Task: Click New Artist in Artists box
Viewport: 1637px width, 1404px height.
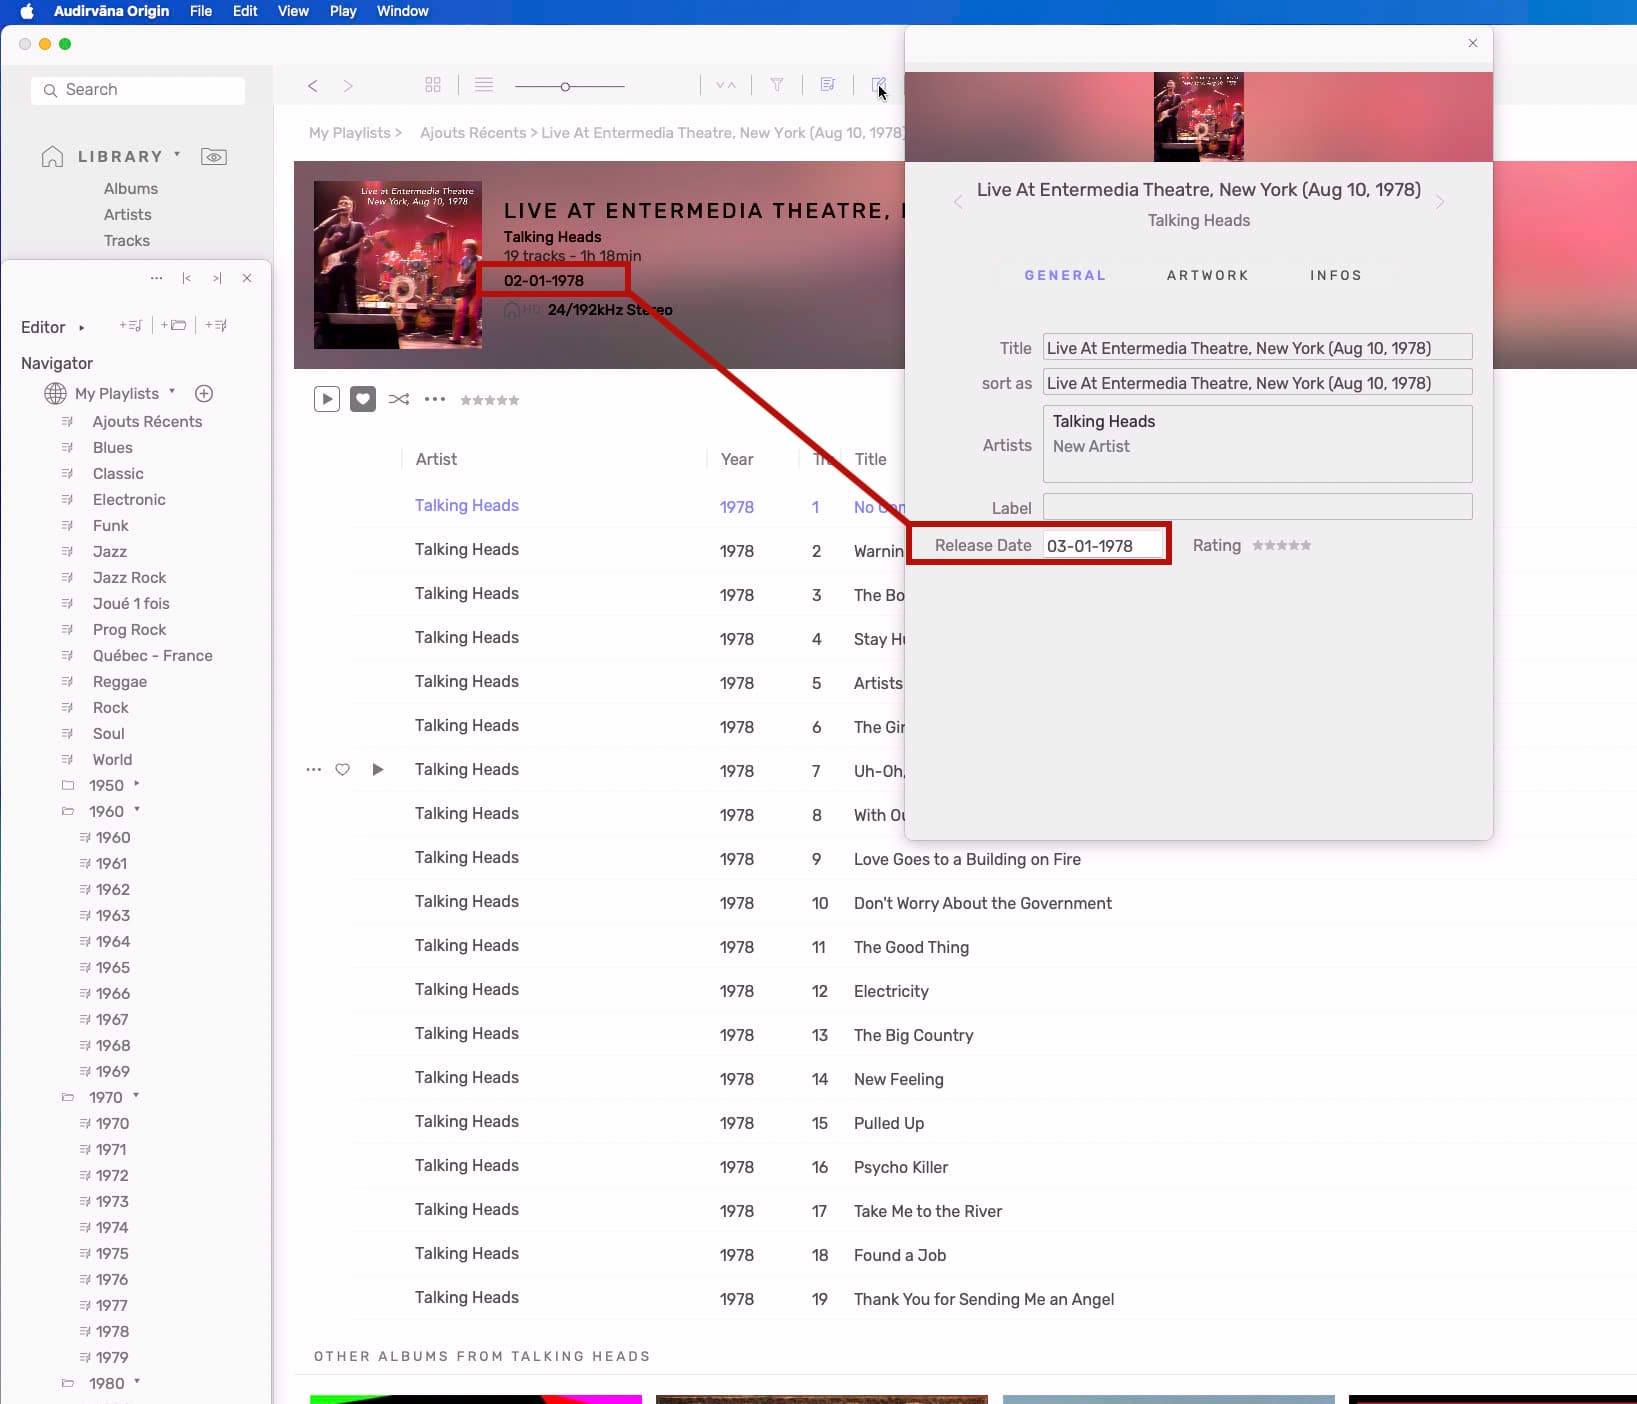Action: tap(1091, 446)
